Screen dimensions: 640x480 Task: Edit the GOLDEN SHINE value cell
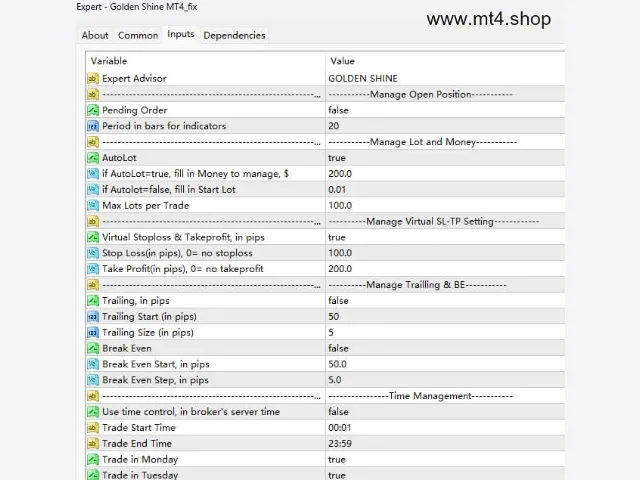click(x=445, y=78)
